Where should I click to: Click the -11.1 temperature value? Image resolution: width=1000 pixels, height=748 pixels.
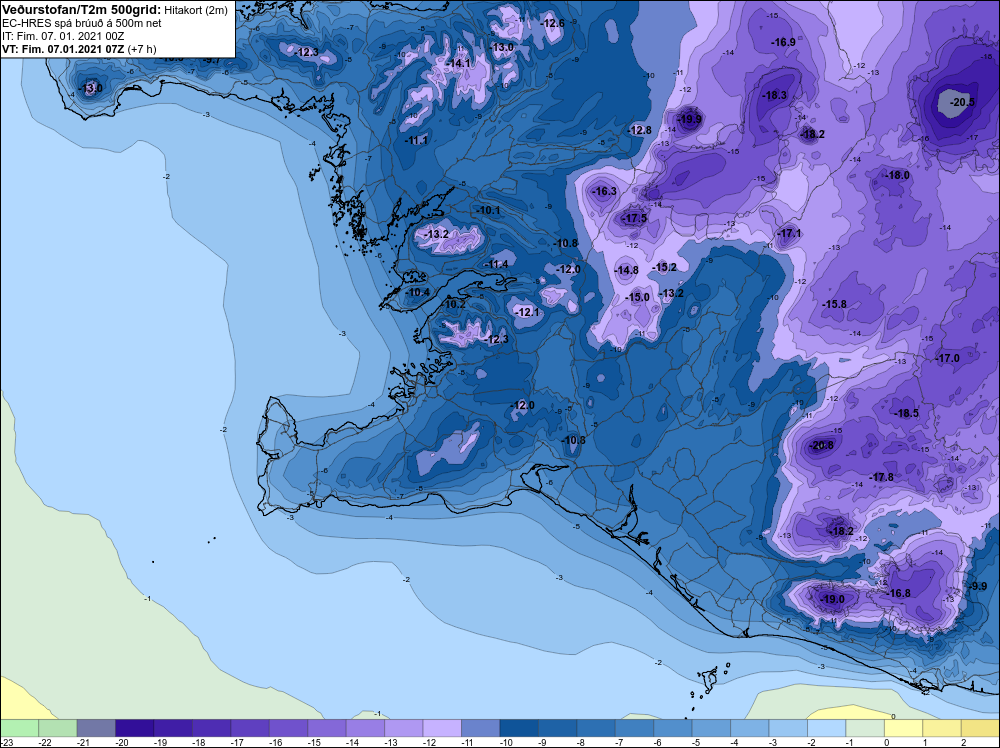[x=416, y=140]
